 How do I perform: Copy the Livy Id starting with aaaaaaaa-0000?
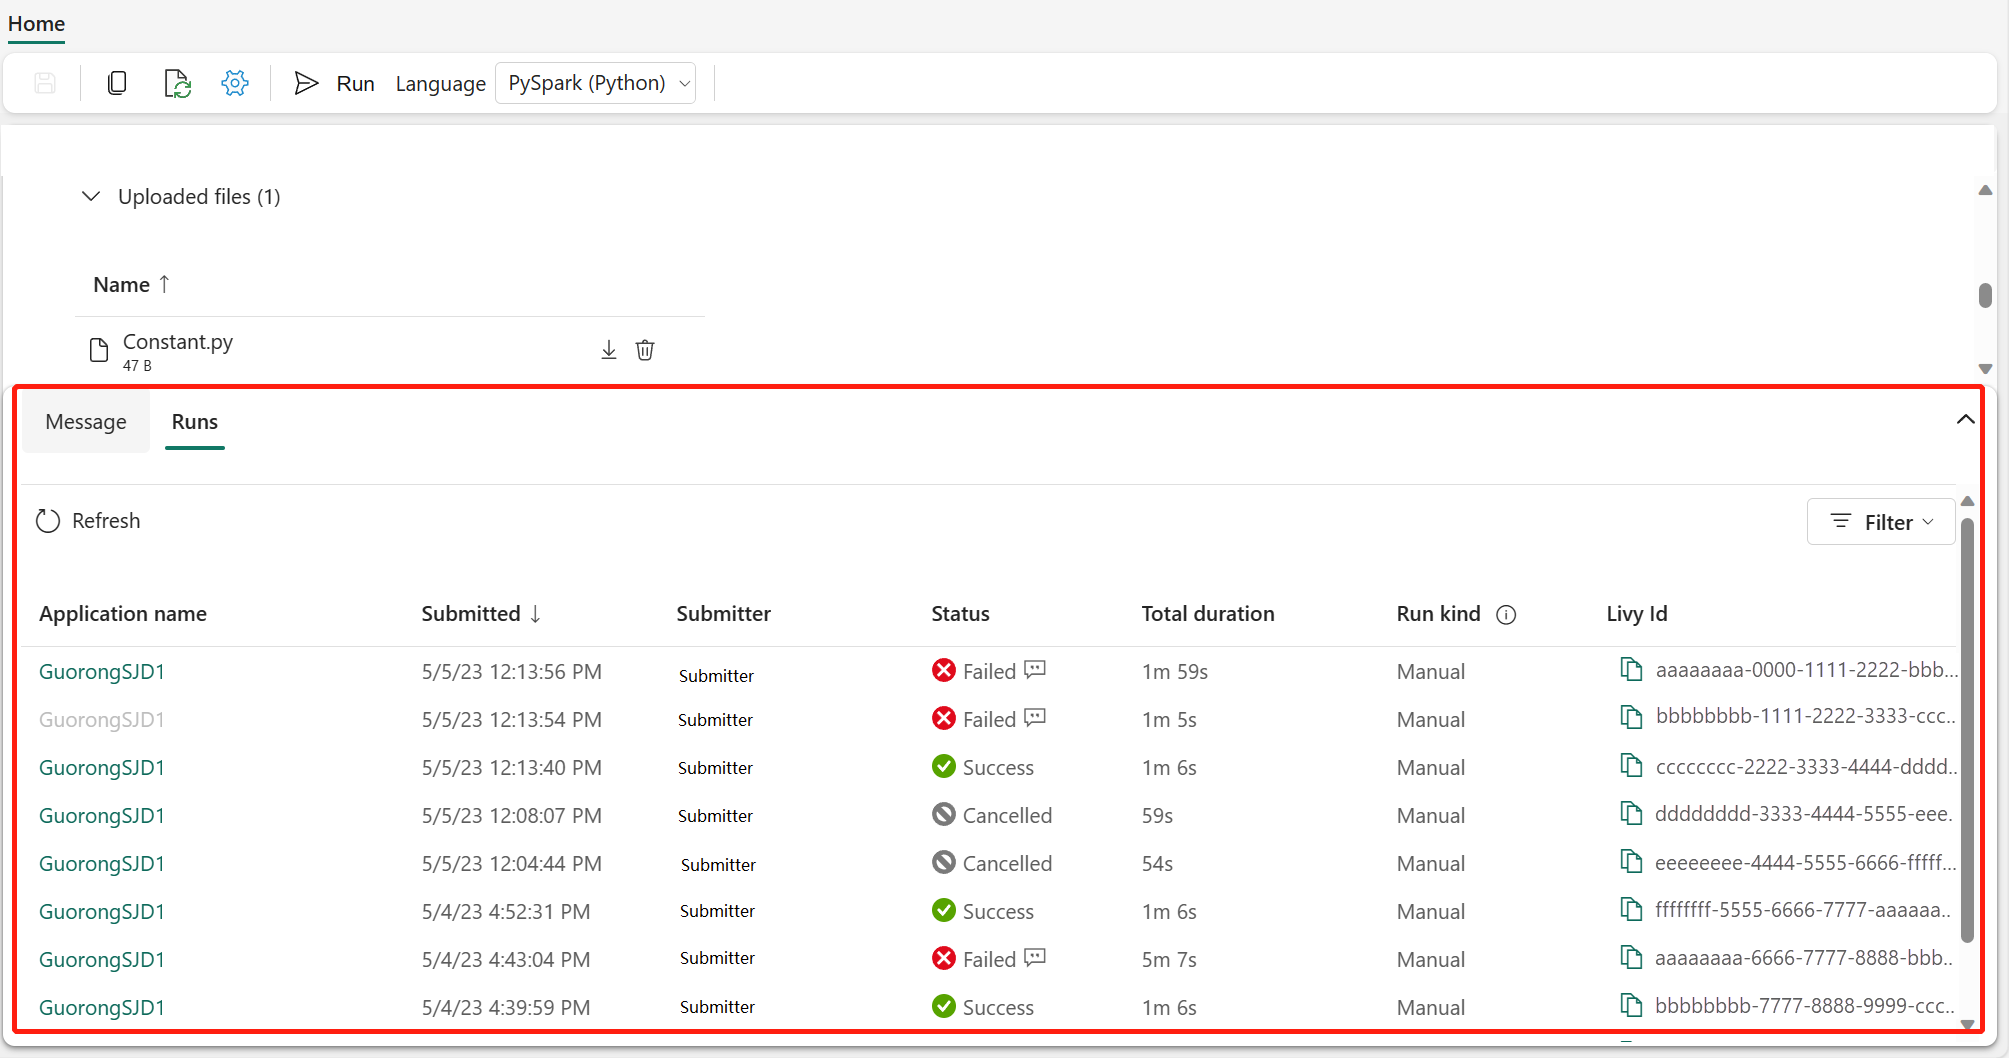tap(1631, 669)
